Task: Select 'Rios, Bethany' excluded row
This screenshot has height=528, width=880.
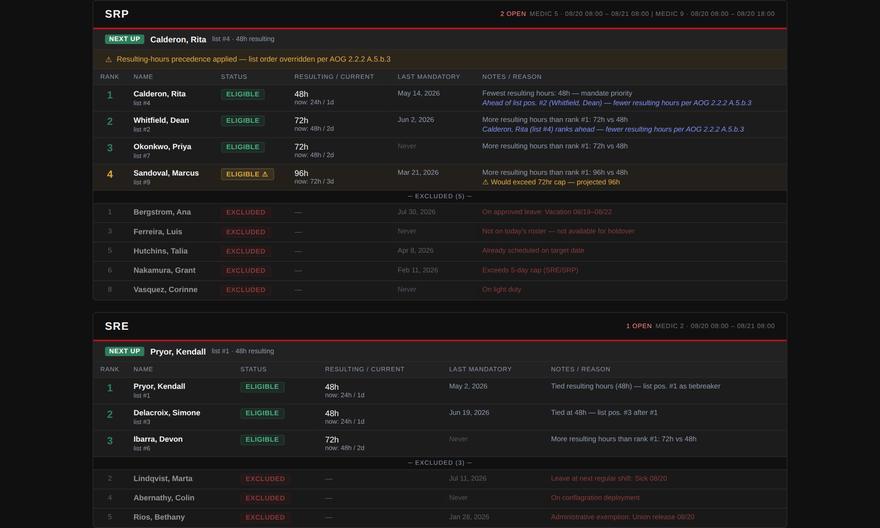Action: click(x=440, y=517)
